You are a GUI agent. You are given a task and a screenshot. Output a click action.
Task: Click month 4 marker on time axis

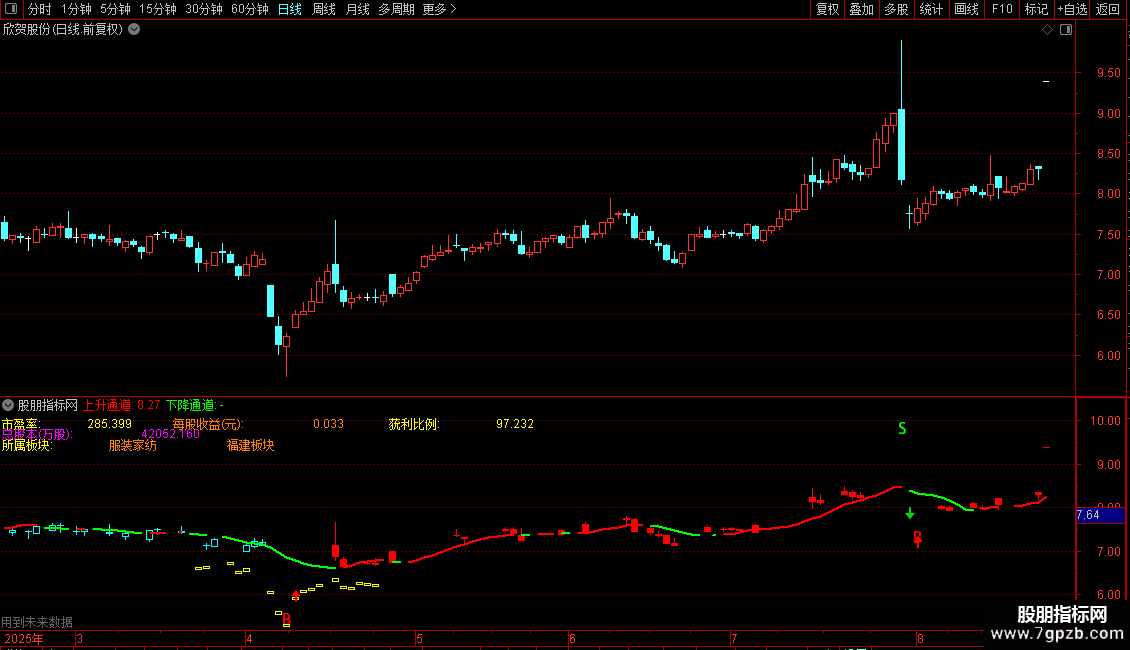tap(249, 638)
